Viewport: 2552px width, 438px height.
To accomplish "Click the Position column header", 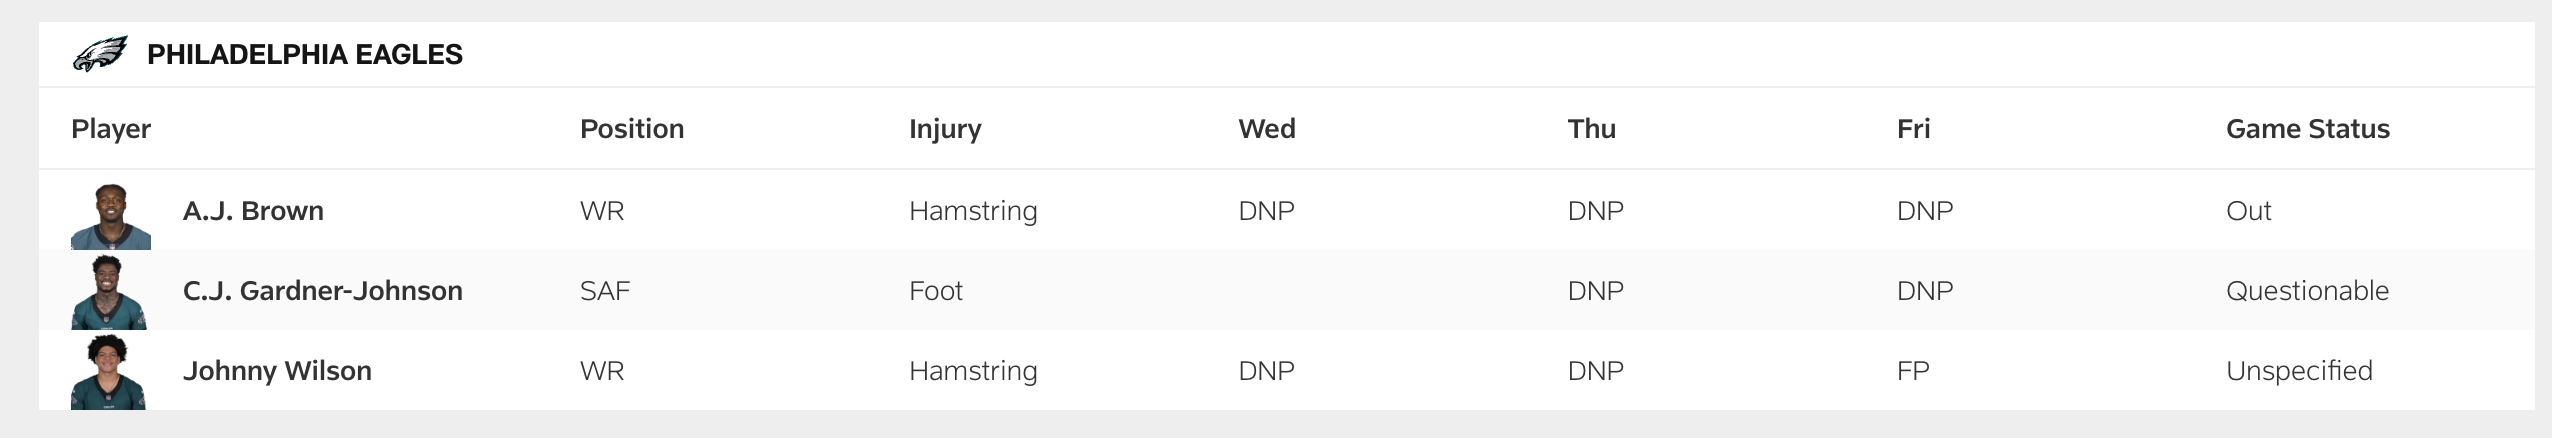I will click(x=632, y=129).
